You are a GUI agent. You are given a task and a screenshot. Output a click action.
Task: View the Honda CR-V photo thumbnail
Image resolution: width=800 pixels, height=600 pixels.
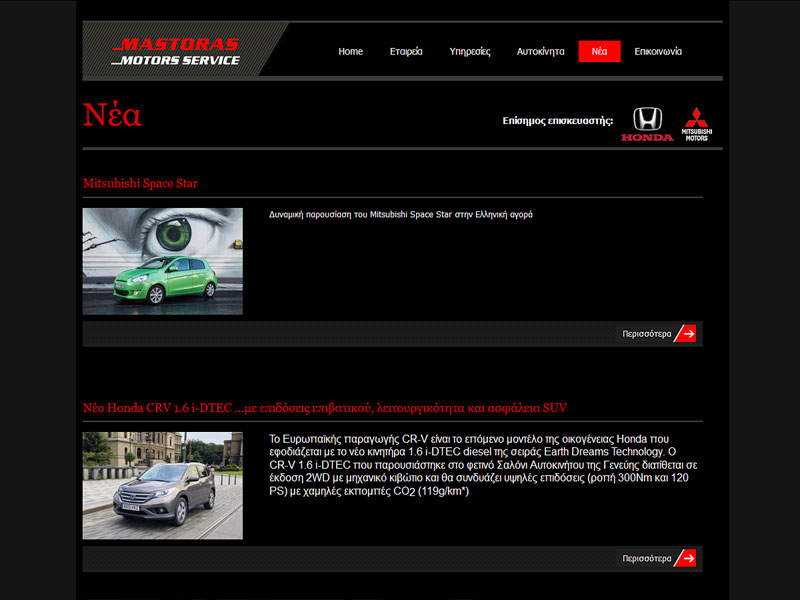[163, 486]
